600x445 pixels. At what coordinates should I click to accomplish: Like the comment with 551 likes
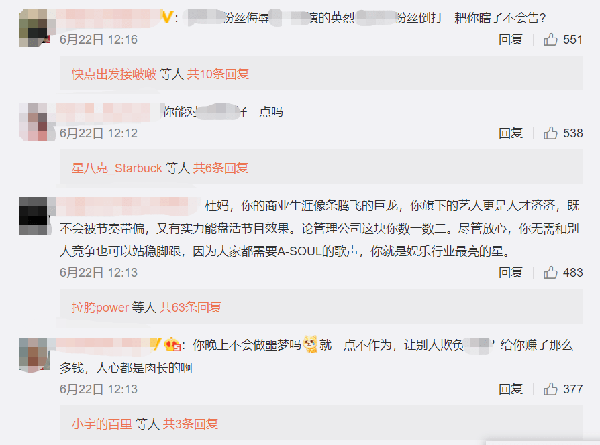(550, 39)
